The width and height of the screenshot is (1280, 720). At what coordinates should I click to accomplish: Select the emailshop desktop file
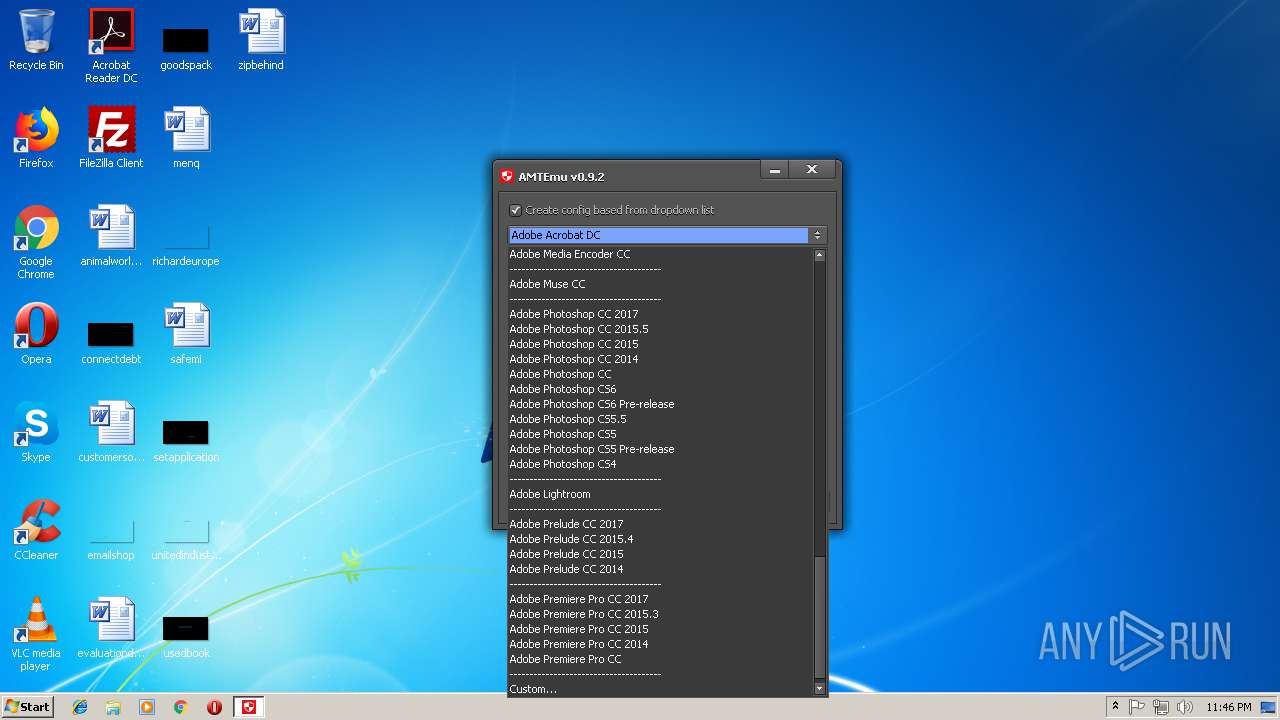[x=111, y=540]
